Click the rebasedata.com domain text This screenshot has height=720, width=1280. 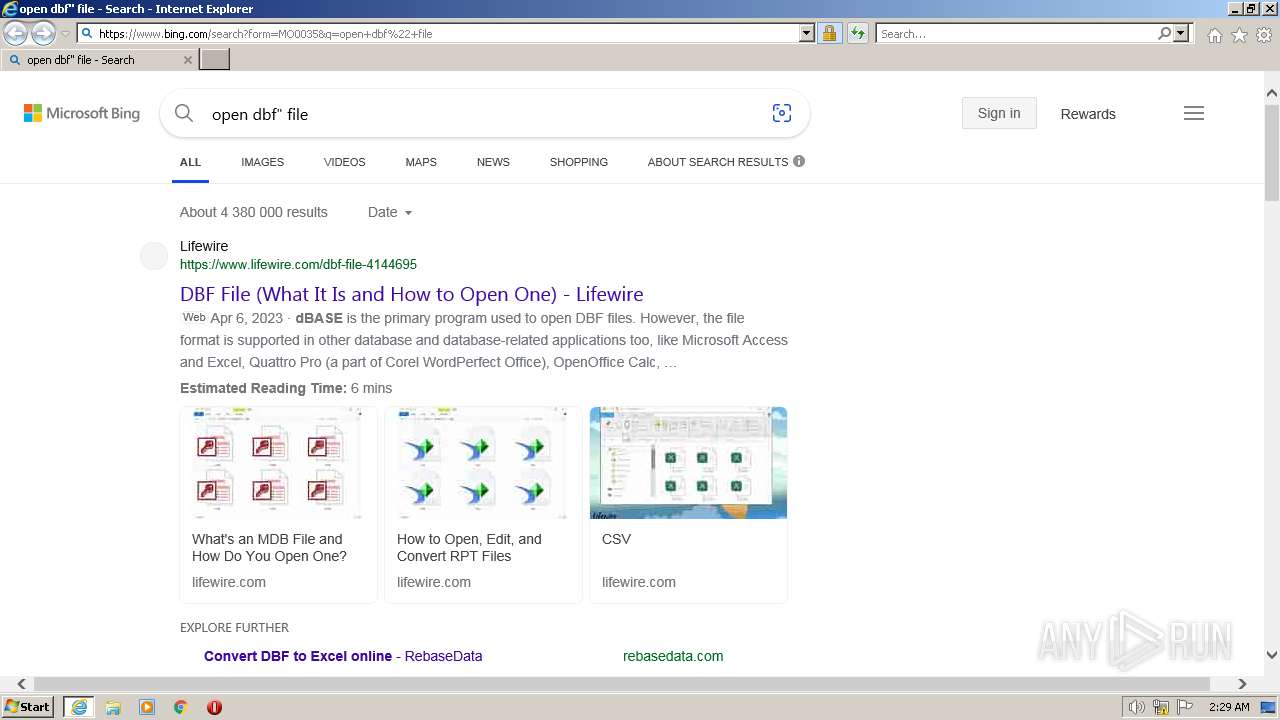tap(673, 656)
